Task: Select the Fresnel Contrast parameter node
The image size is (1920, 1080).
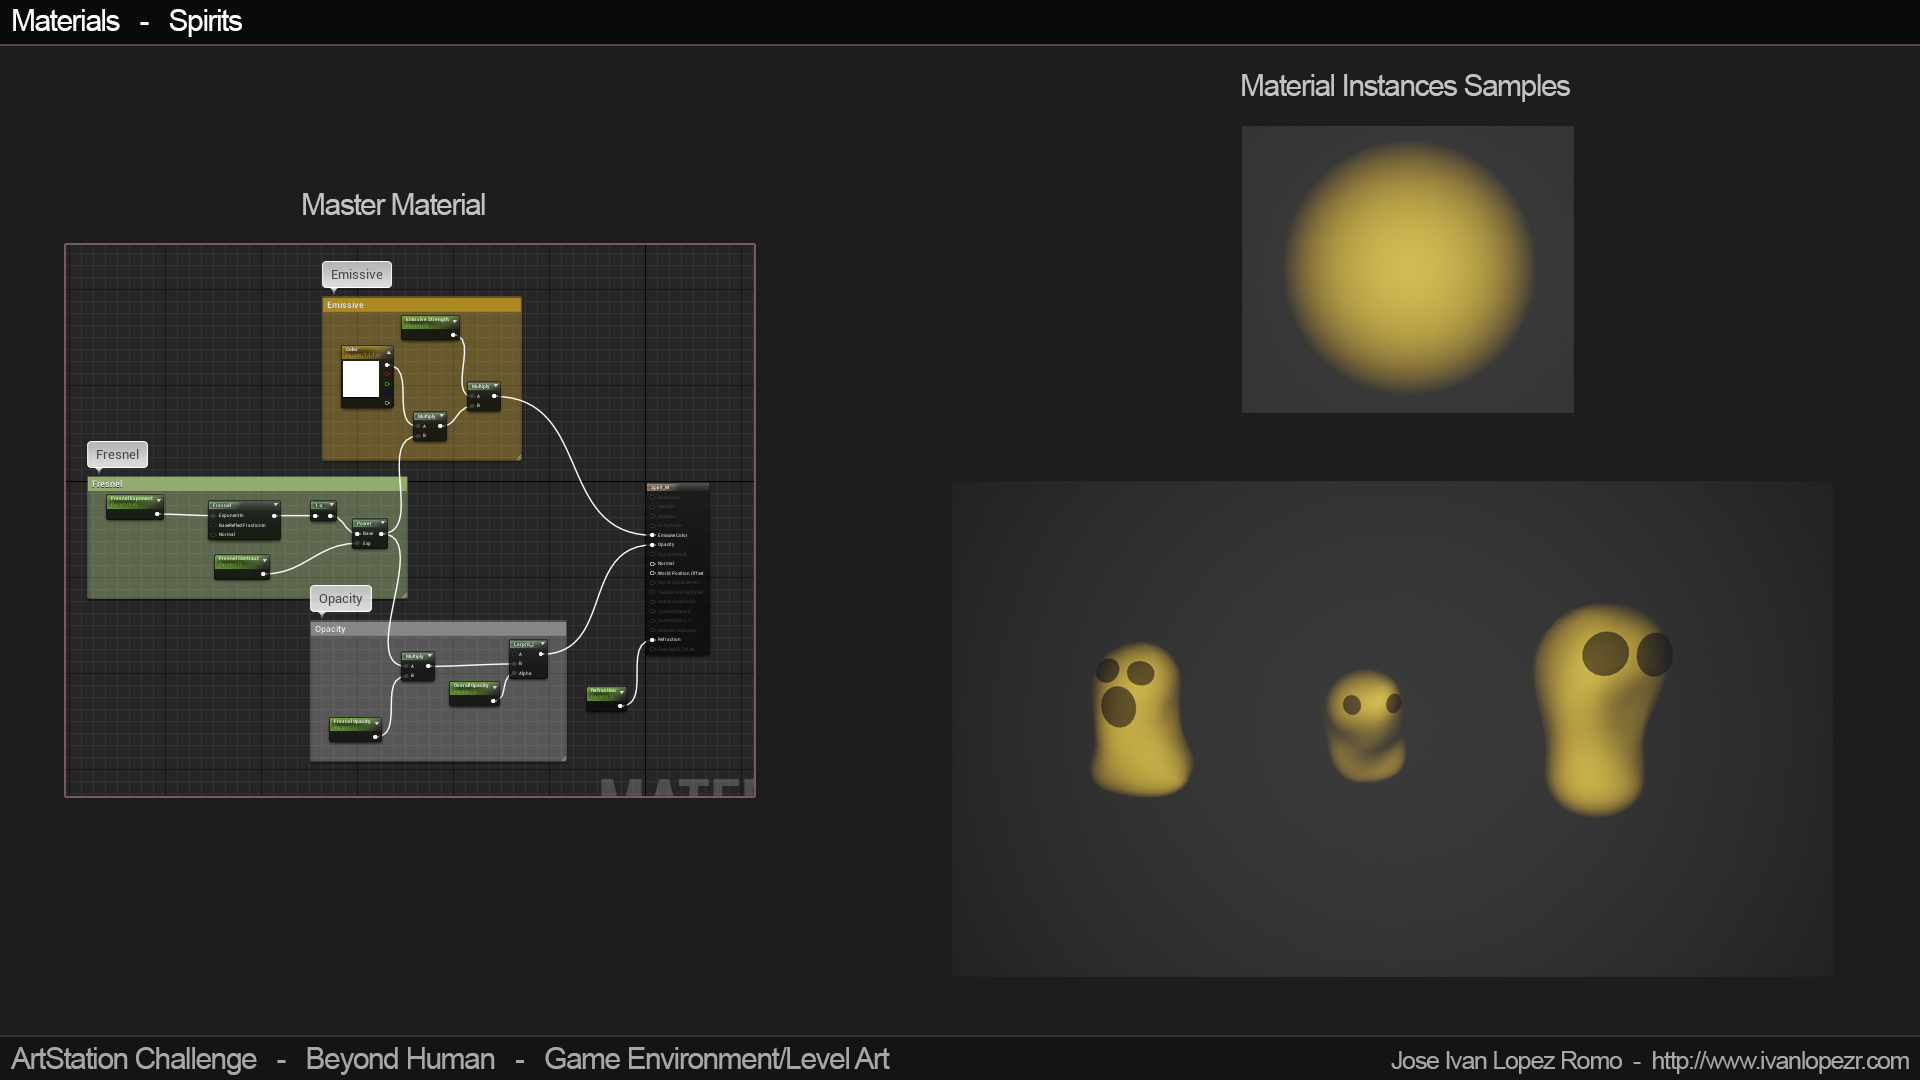Action: [x=242, y=567]
